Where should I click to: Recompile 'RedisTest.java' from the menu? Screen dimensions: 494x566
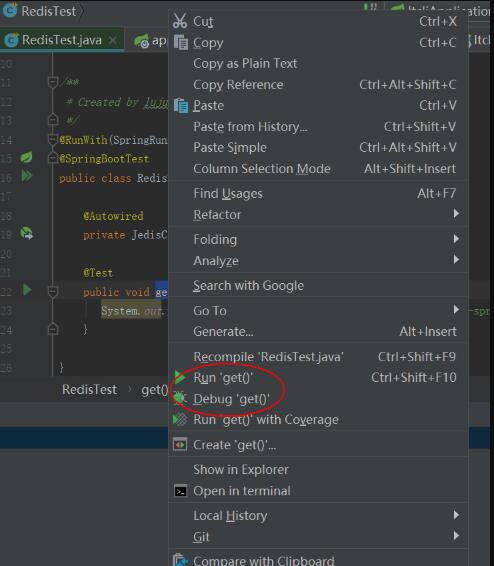[x=318, y=357]
